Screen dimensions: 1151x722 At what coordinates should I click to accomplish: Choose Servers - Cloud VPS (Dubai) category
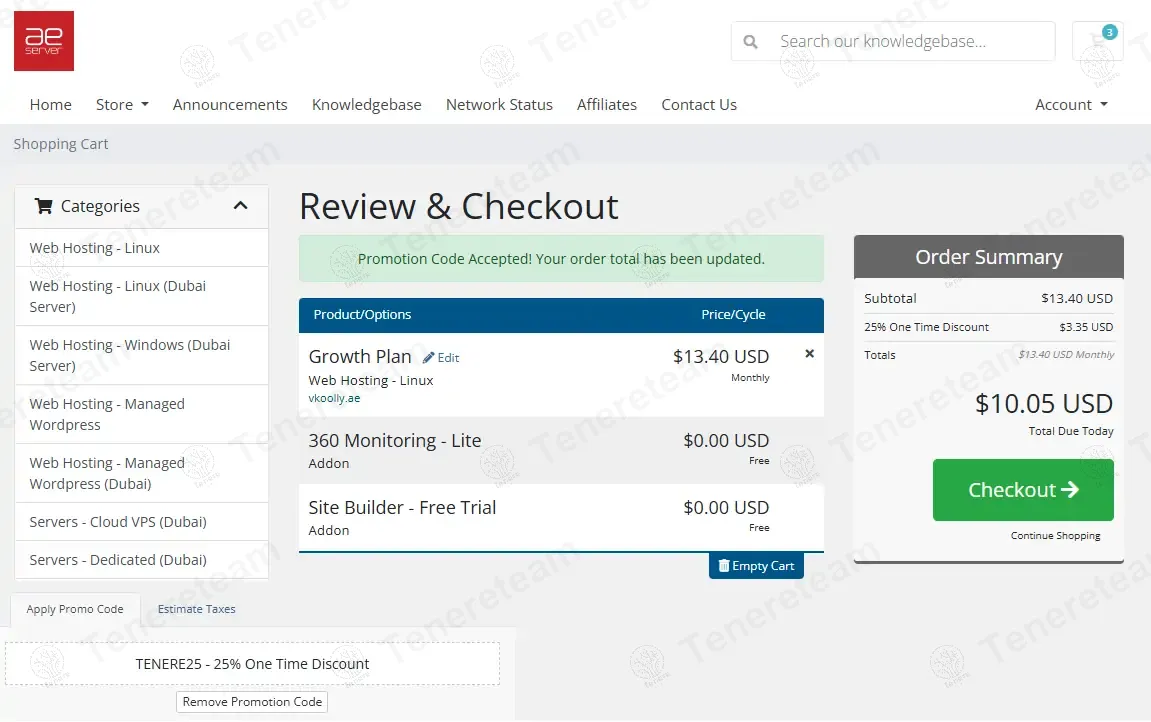pos(118,522)
